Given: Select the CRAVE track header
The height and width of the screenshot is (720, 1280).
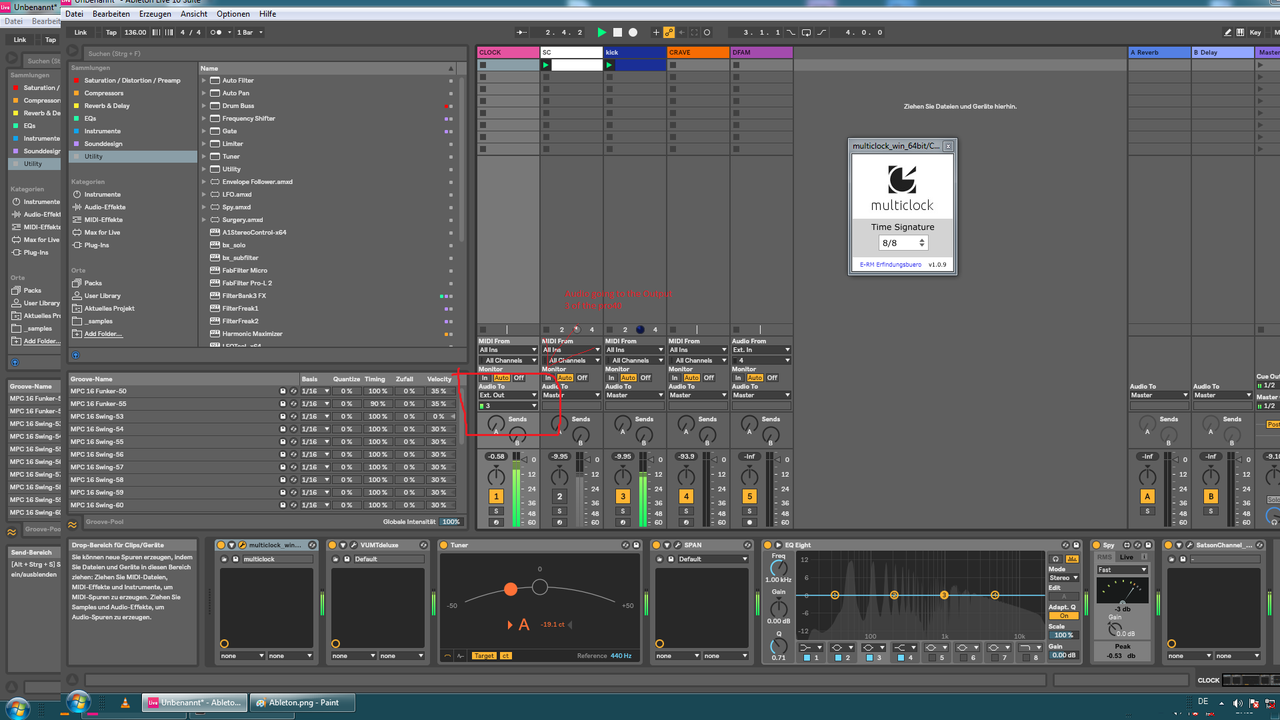Looking at the screenshot, I should click(698, 52).
